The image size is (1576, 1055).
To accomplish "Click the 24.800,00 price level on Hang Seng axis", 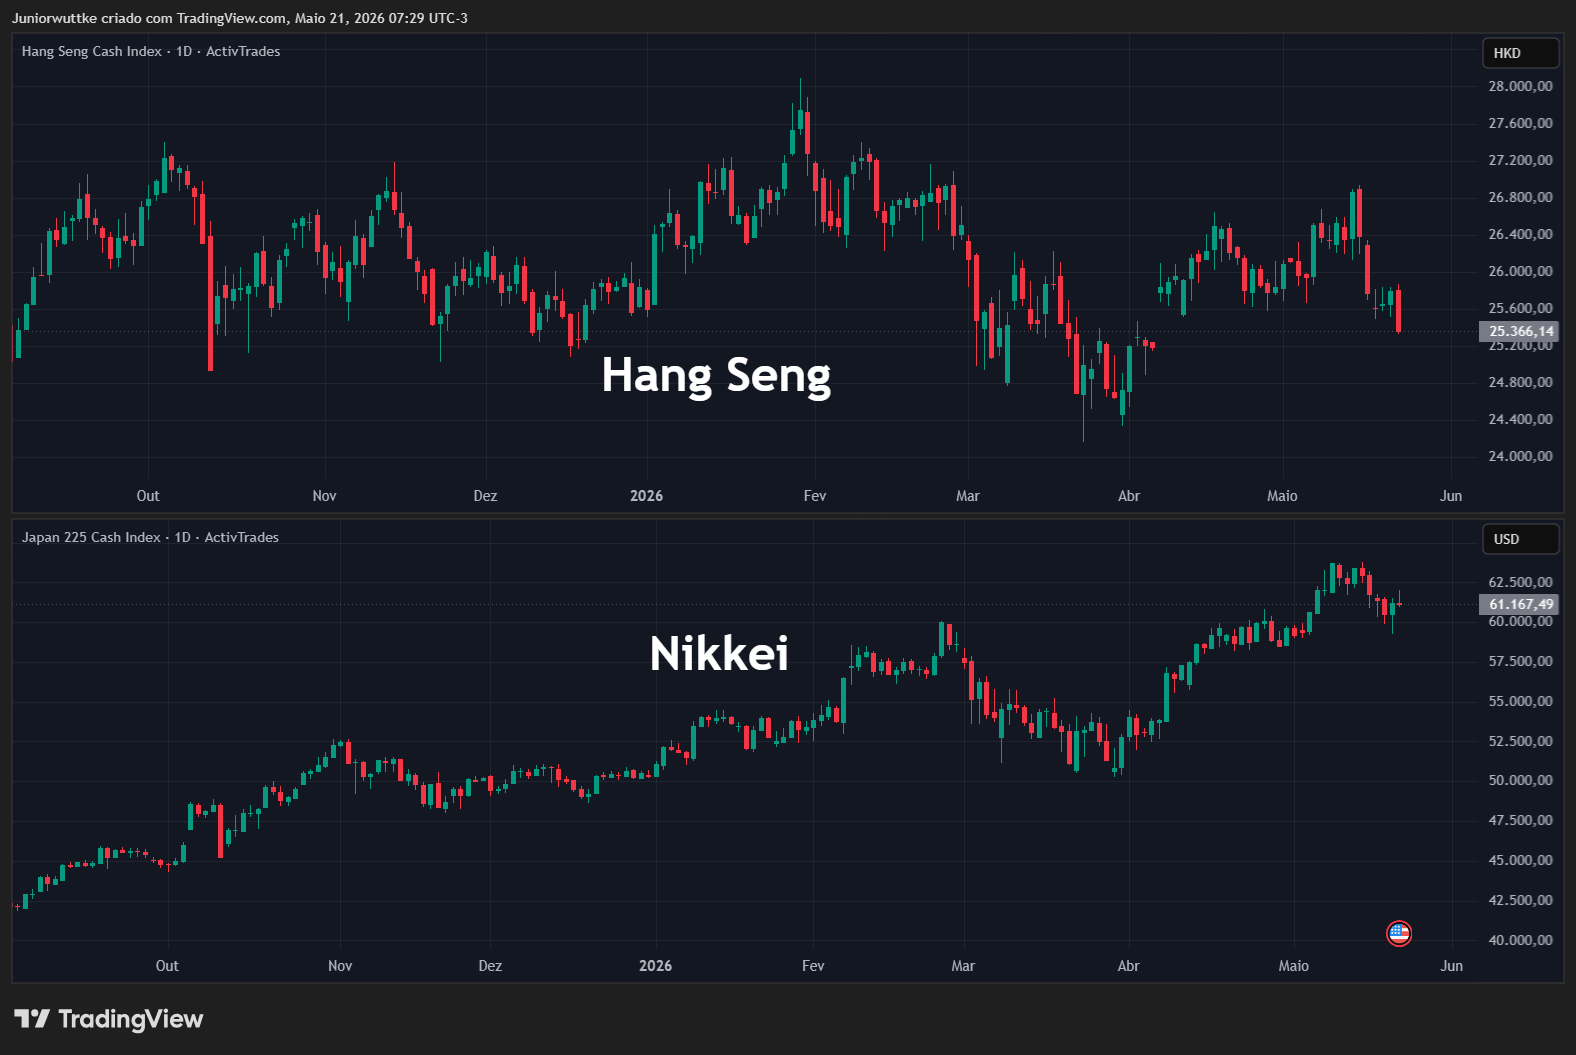I will pyautogui.click(x=1520, y=382).
